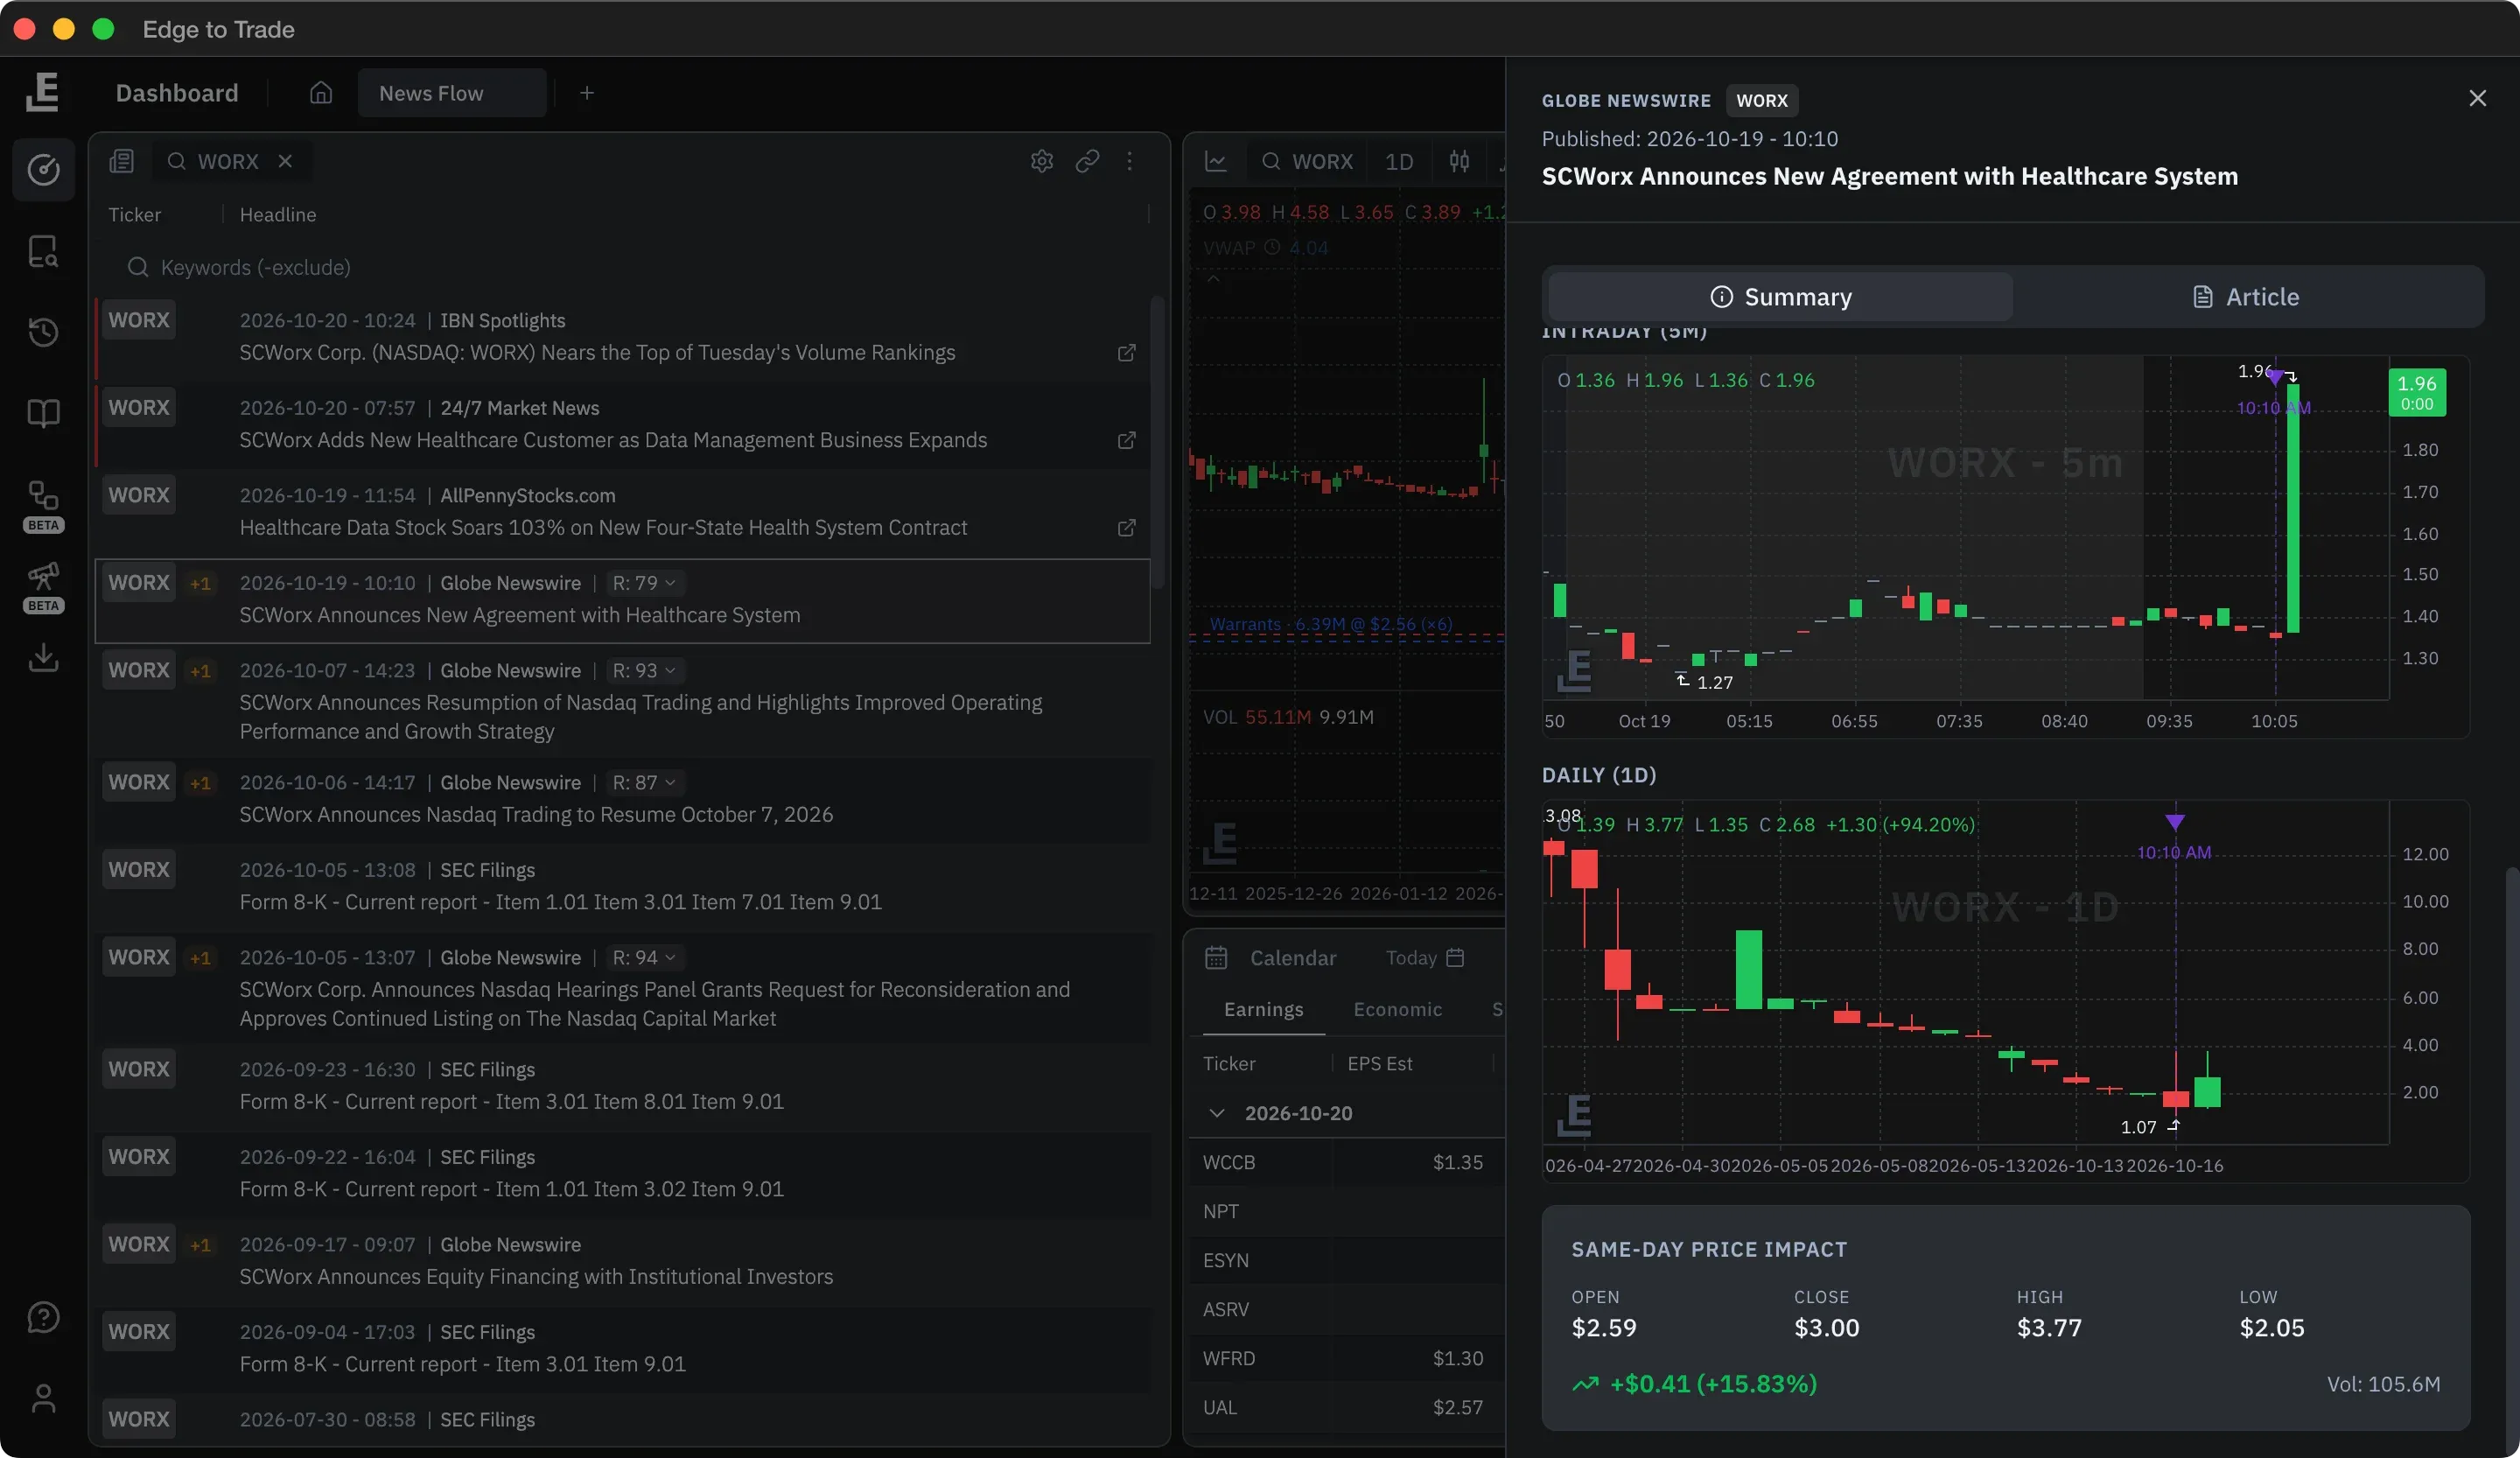Image resolution: width=2520 pixels, height=1458 pixels.
Task: Click WCCB row in earnings calendar
Action: [1346, 1163]
